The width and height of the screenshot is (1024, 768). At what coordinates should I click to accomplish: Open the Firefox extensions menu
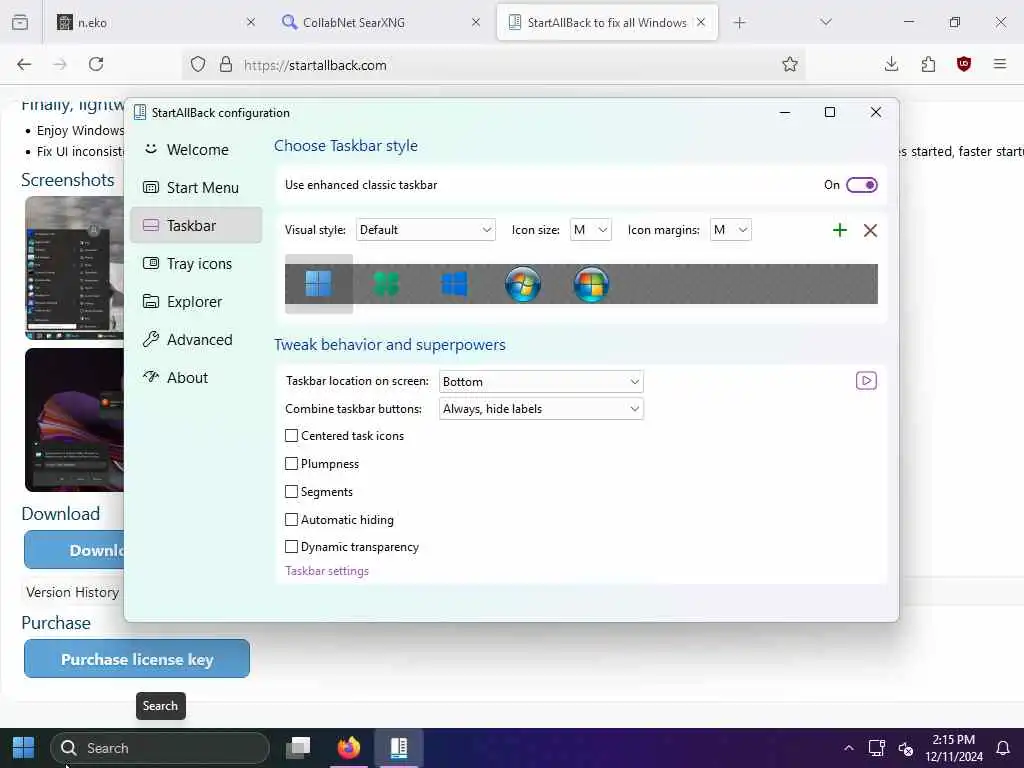click(928, 64)
